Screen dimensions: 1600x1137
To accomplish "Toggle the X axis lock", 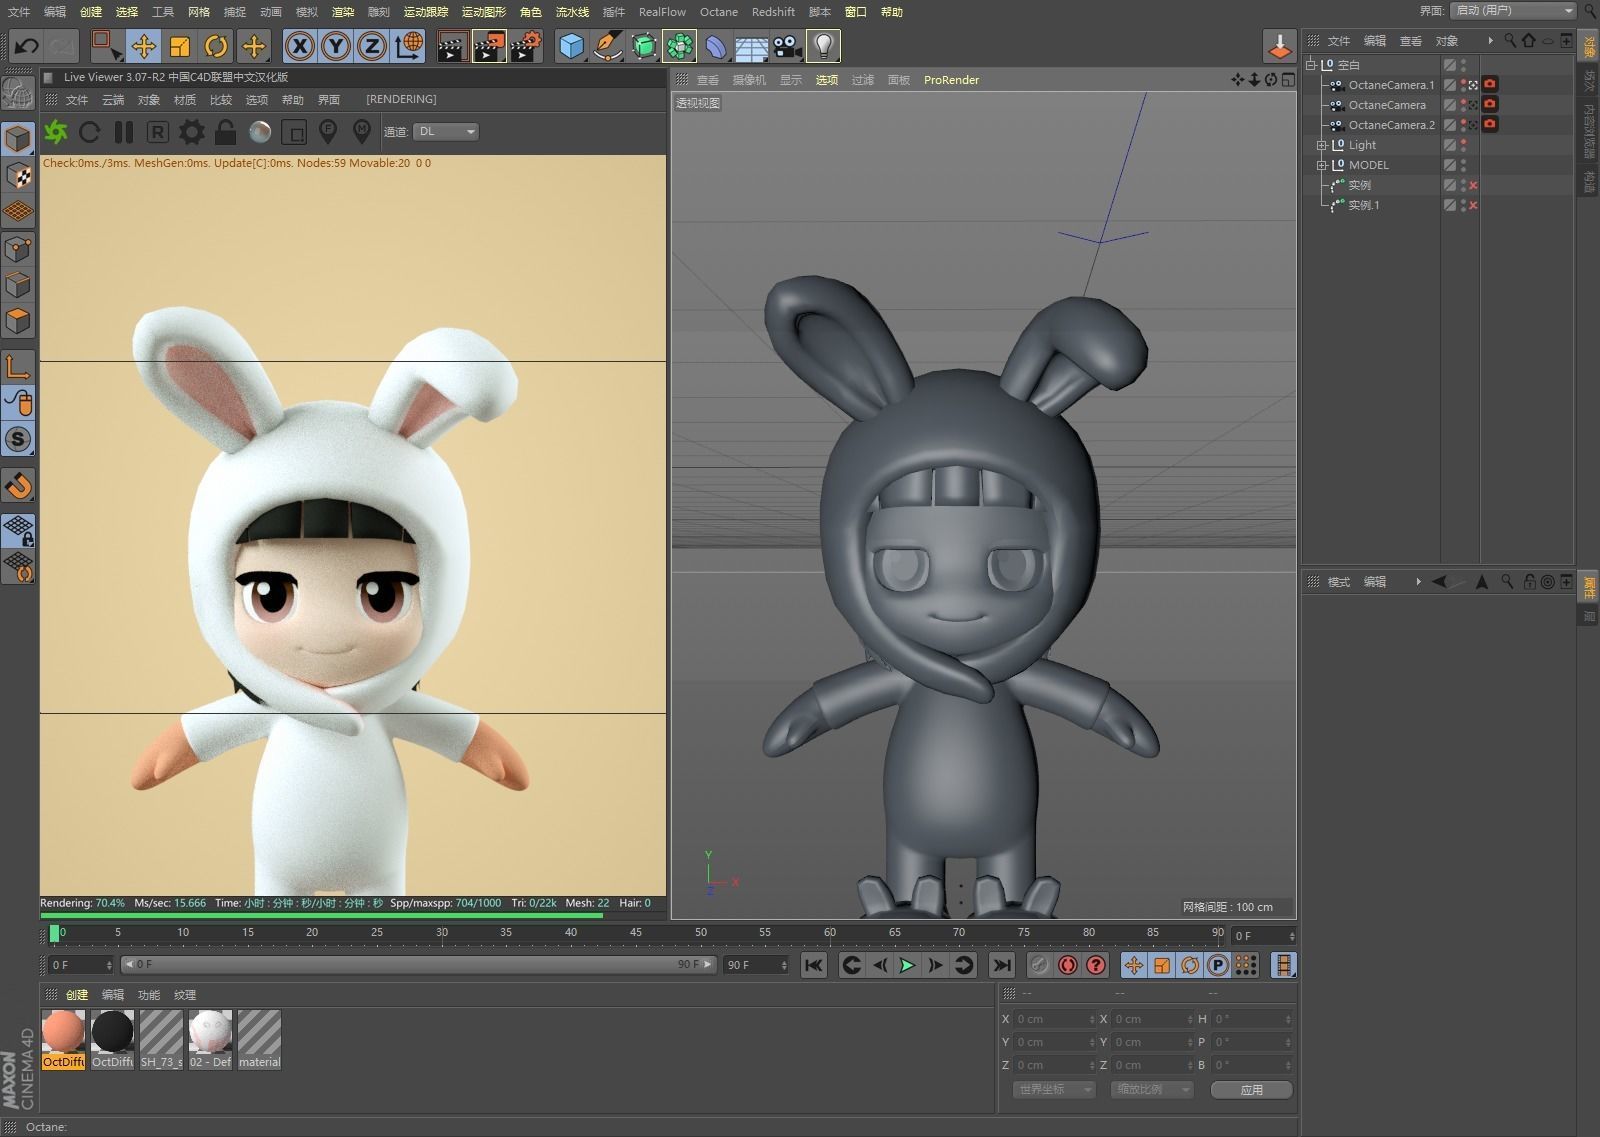I will [x=299, y=46].
